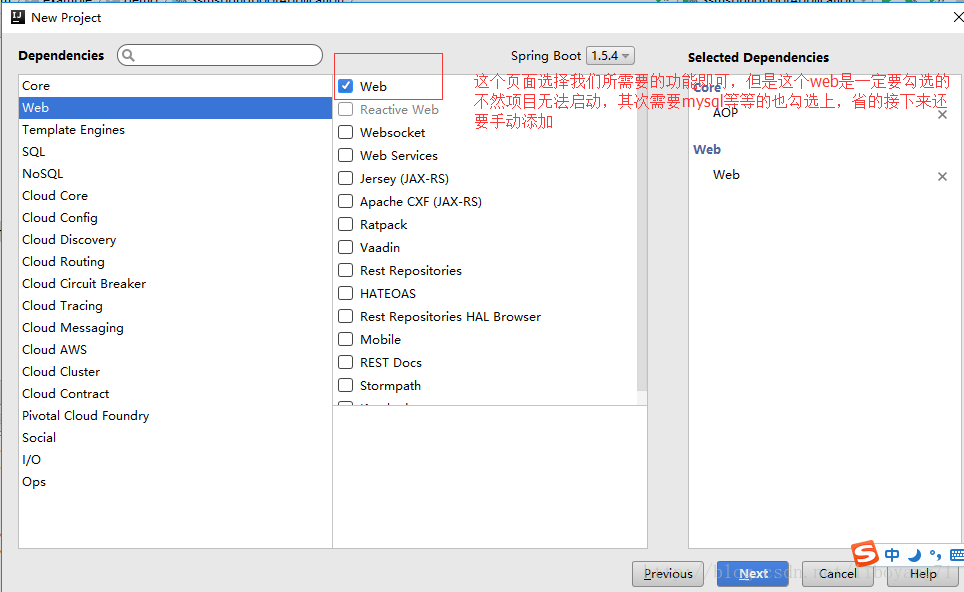This screenshot has height=592, width=964.
Task: Click the moon icon in IME bar
Action: 914,555
